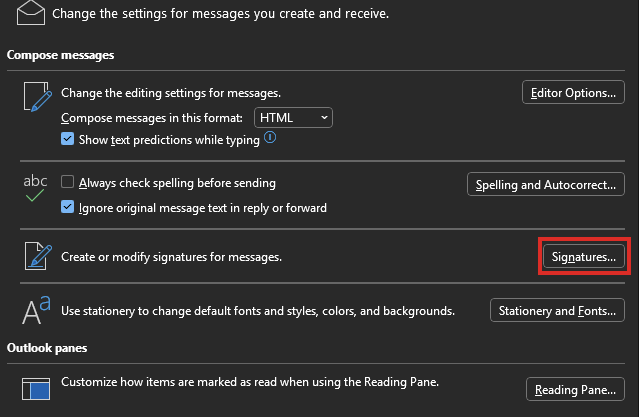Click the abc spelling checkmark icon
639x417 pixels.
[36, 189]
